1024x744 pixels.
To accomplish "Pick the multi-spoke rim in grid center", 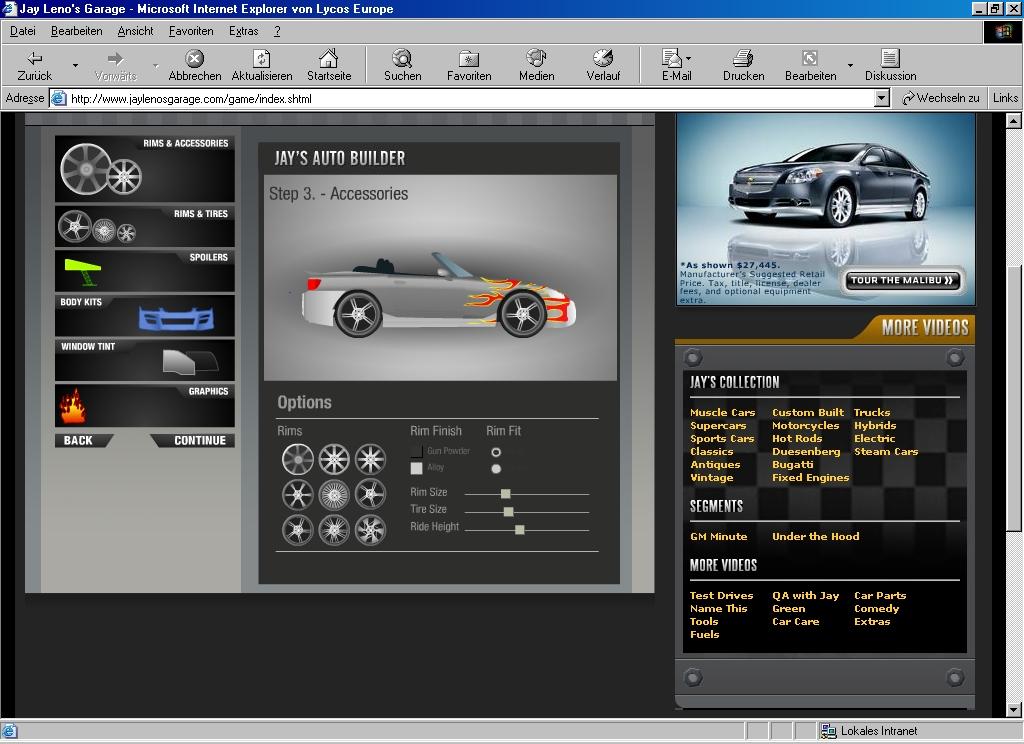I will (334, 494).
